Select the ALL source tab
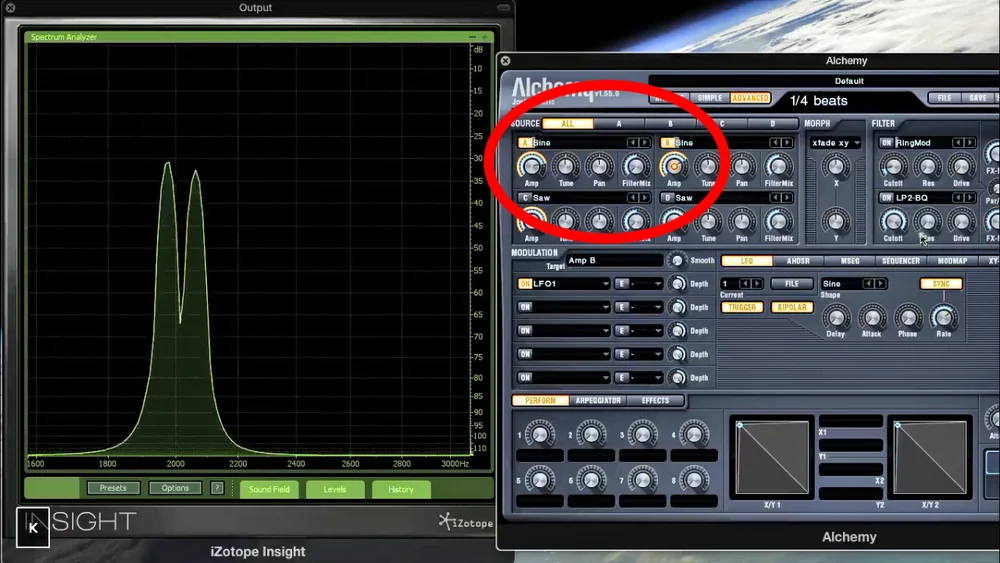1000x563 pixels. click(568, 124)
